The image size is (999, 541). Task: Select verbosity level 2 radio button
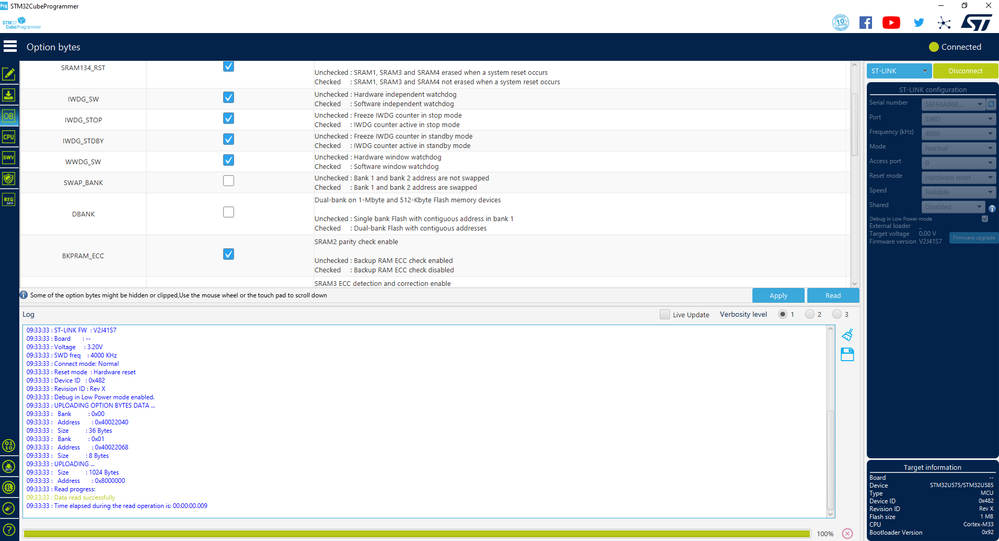(x=809, y=314)
